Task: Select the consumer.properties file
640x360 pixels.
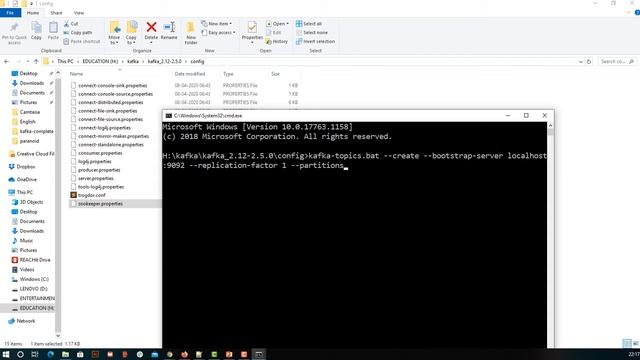Action: click(x=100, y=153)
